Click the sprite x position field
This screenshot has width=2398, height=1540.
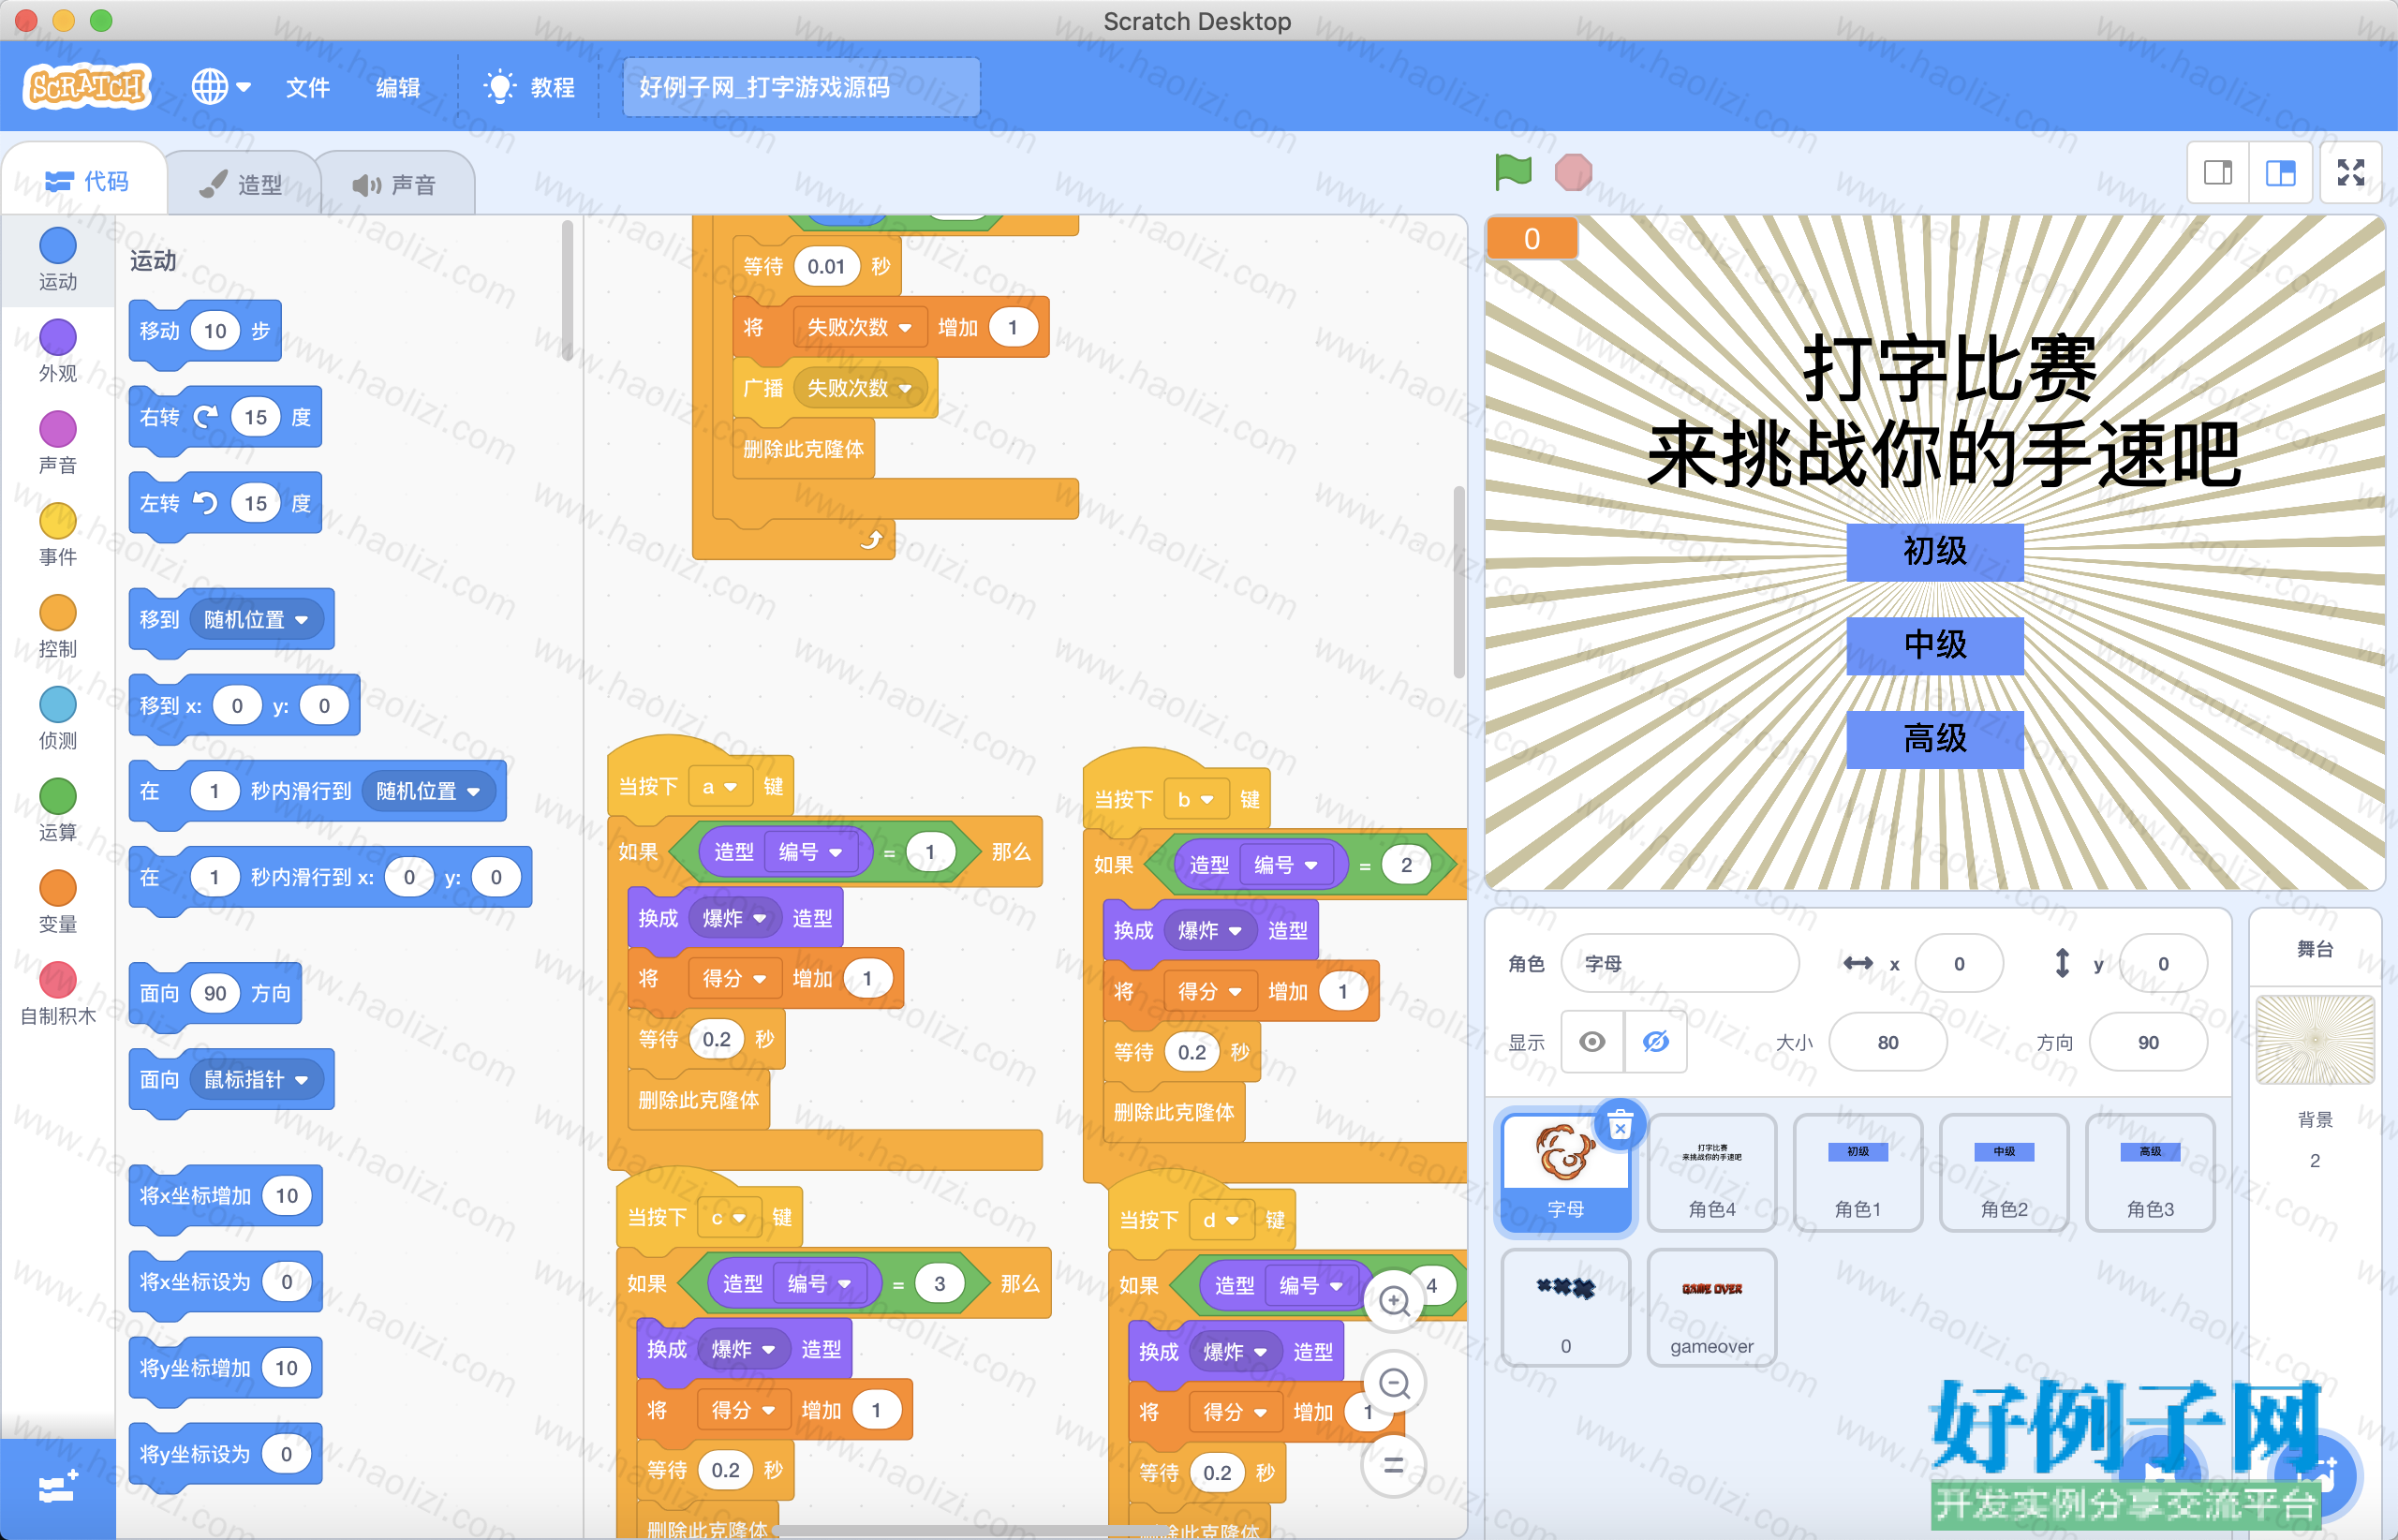1959,963
